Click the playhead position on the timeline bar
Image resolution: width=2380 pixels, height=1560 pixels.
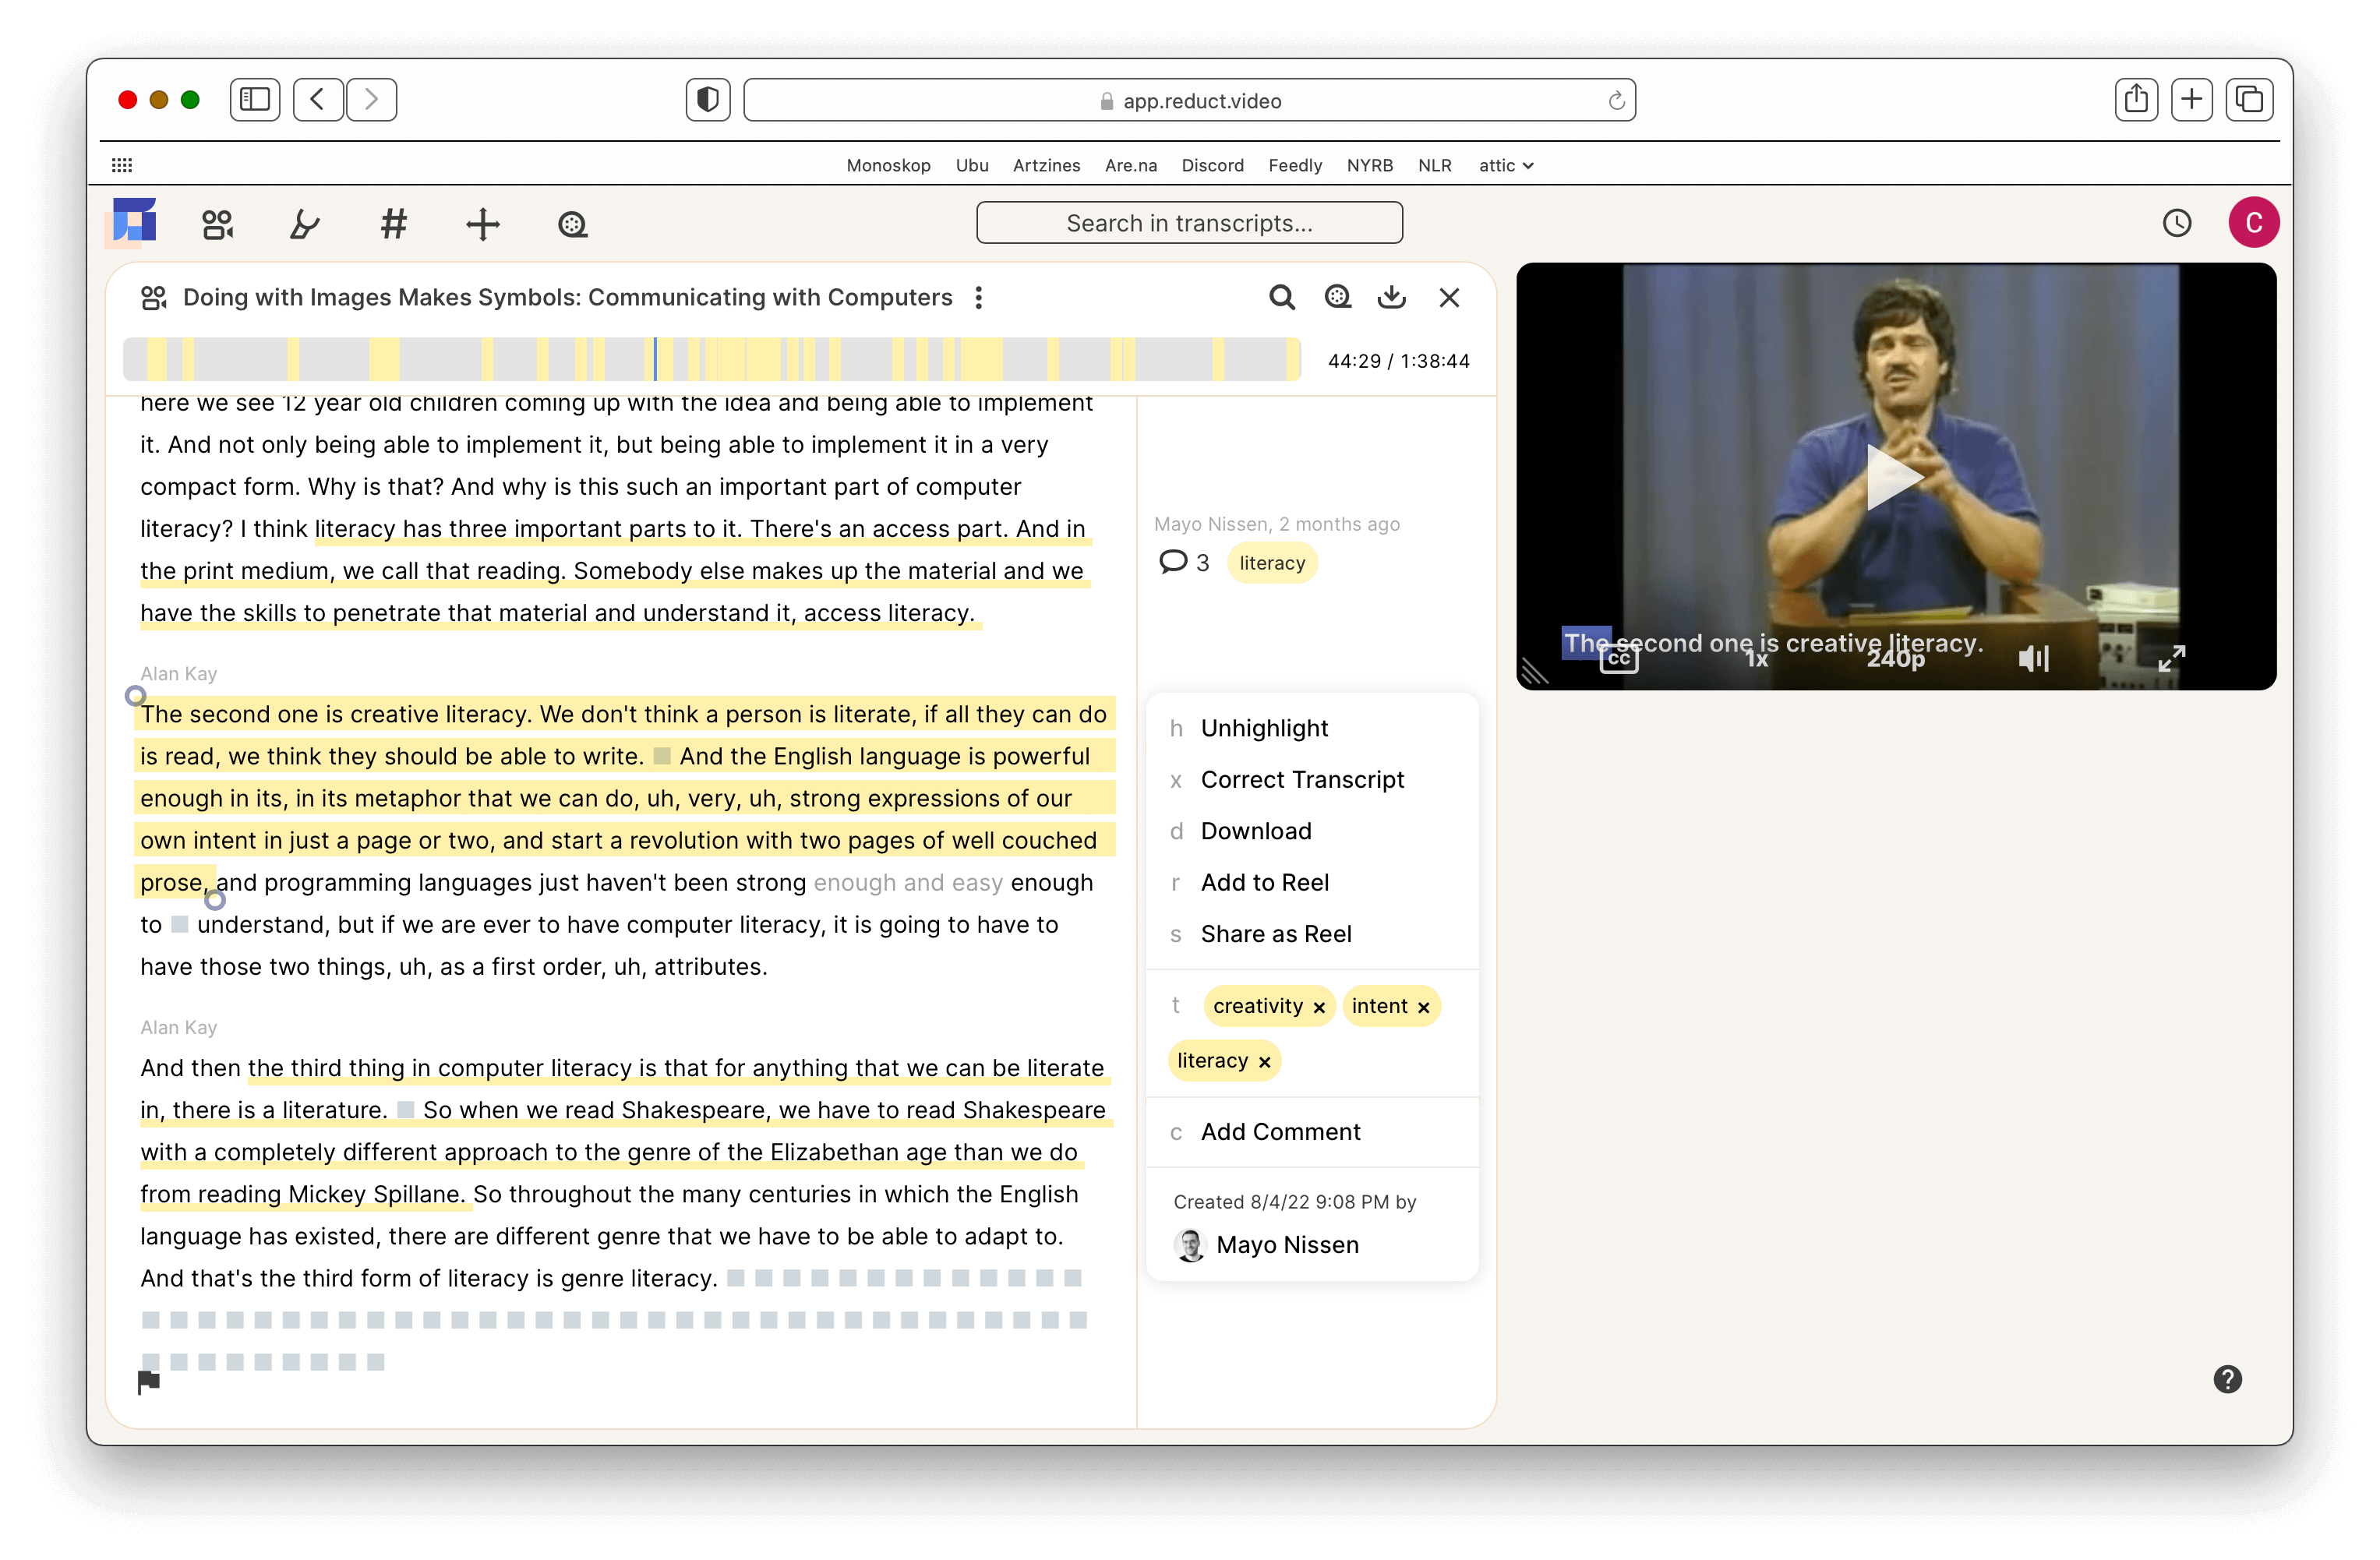click(655, 359)
